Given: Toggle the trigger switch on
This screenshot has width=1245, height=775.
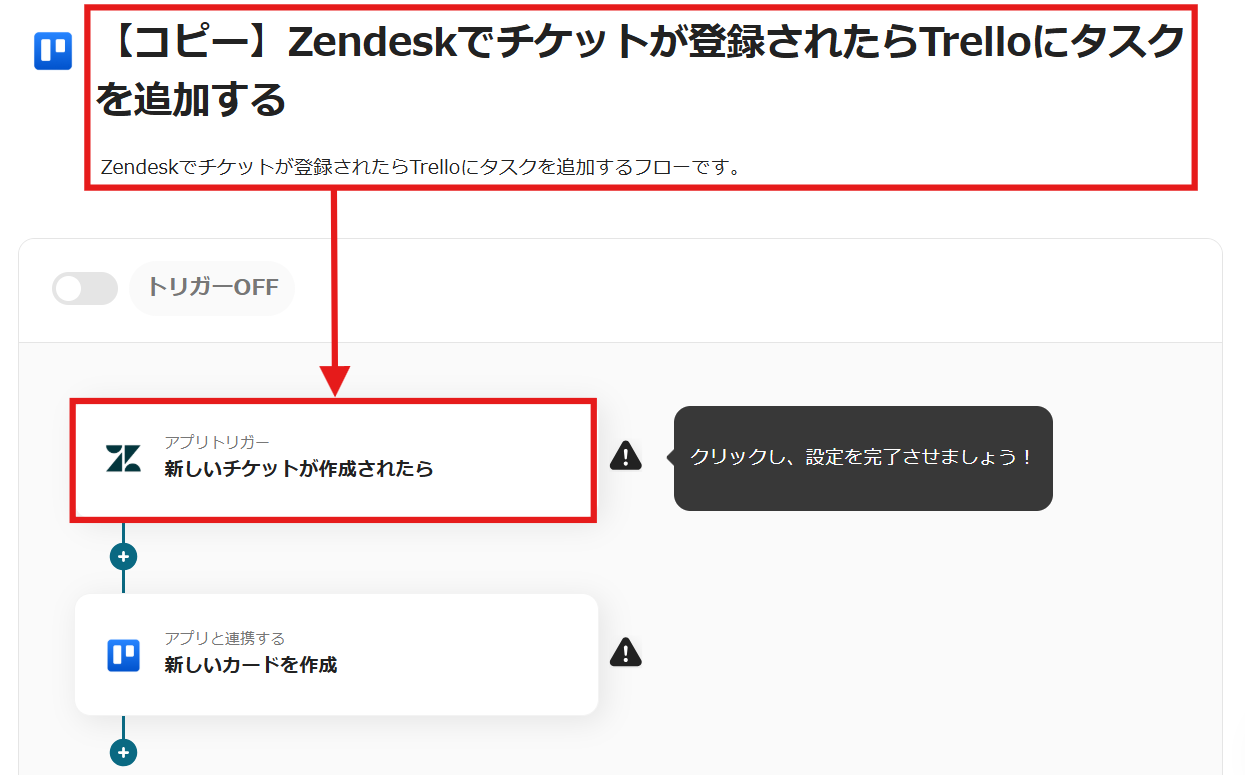Looking at the screenshot, I should (x=85, y=289).
